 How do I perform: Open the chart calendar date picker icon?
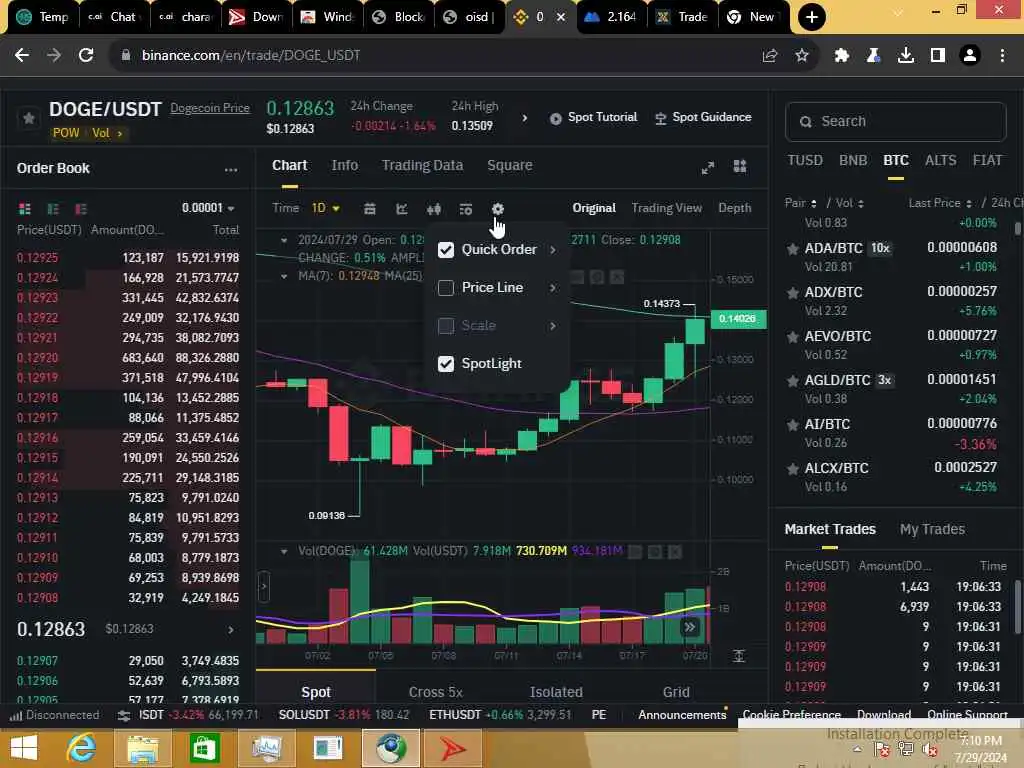[370, 209]
